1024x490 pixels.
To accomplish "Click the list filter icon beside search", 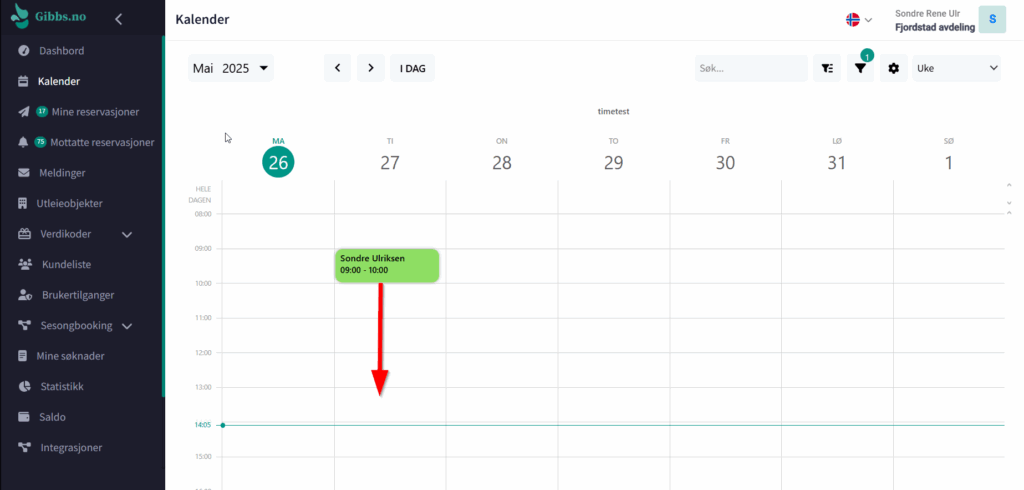I will tap(826, 68).
